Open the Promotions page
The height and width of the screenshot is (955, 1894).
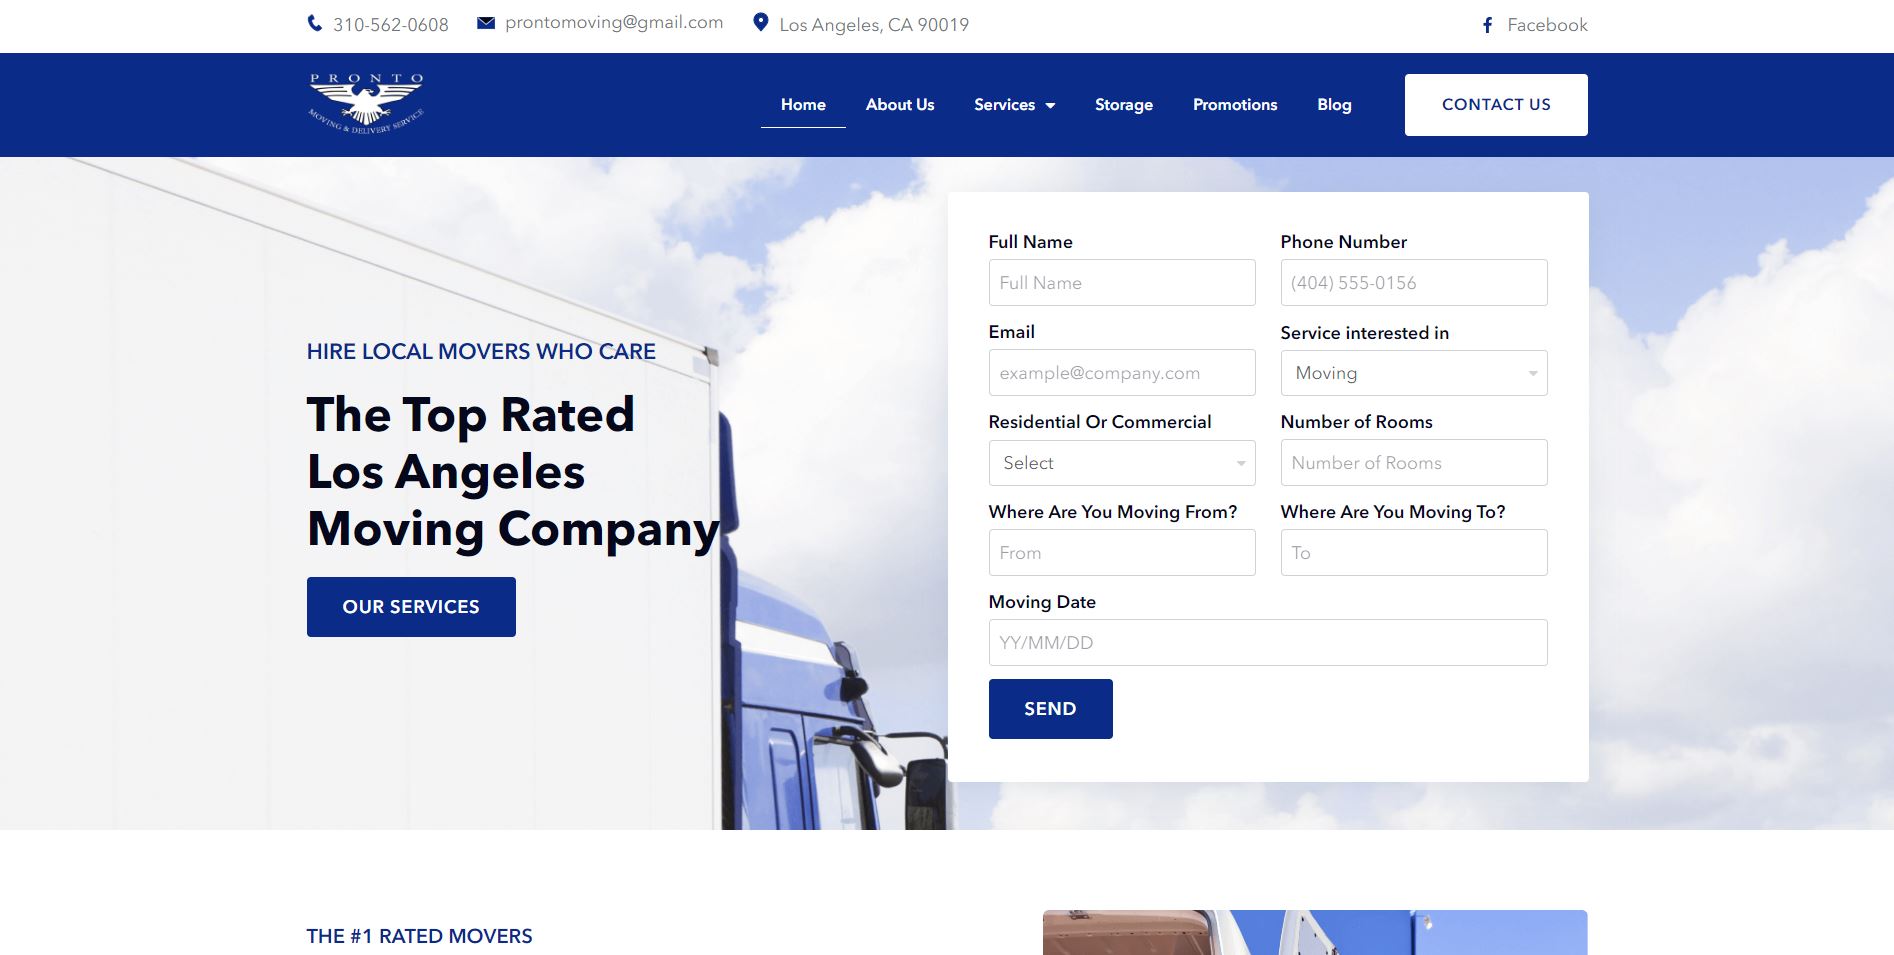(x=1234, y=104)
